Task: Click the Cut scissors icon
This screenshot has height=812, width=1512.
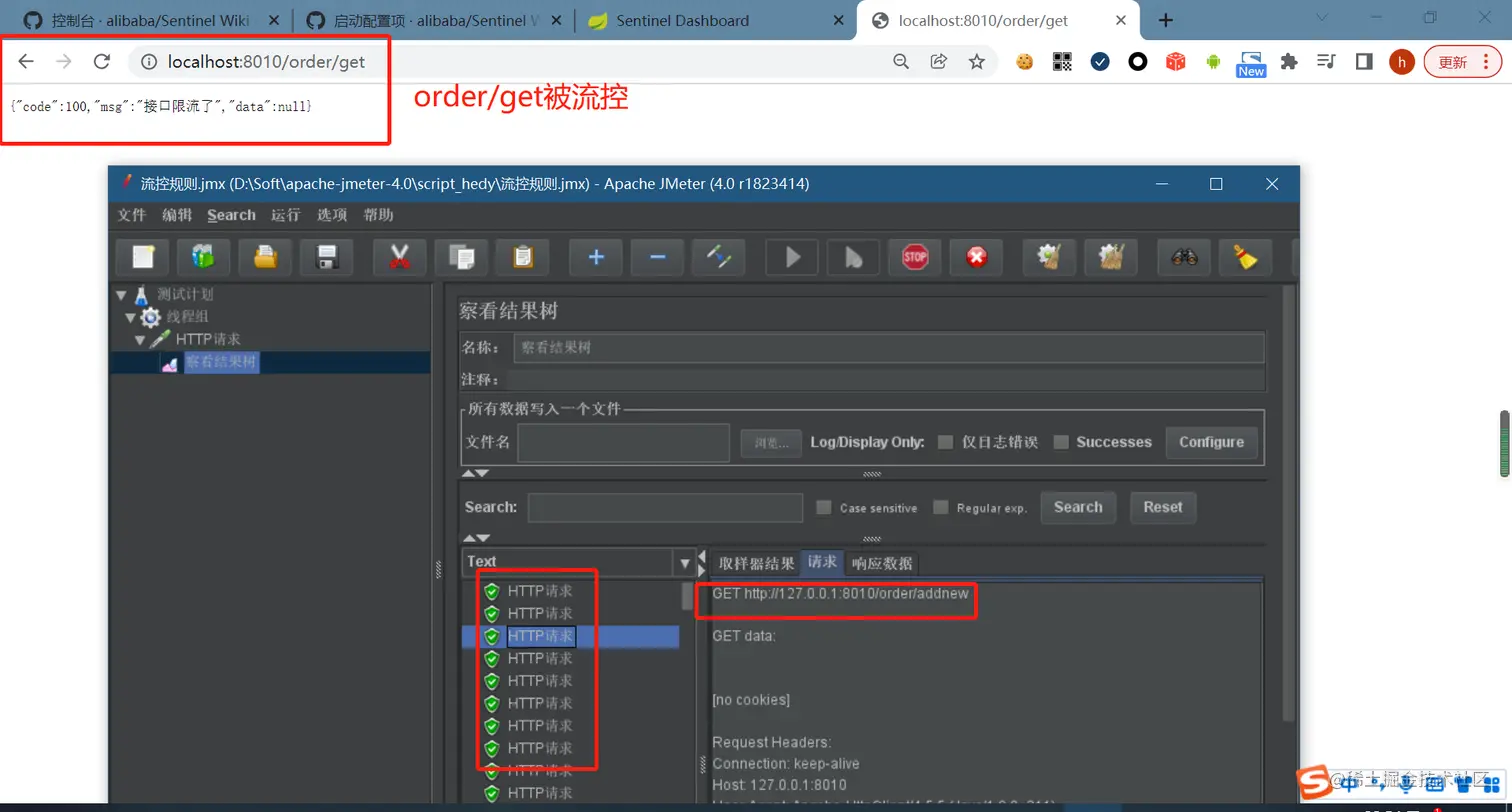Action: 399,257
